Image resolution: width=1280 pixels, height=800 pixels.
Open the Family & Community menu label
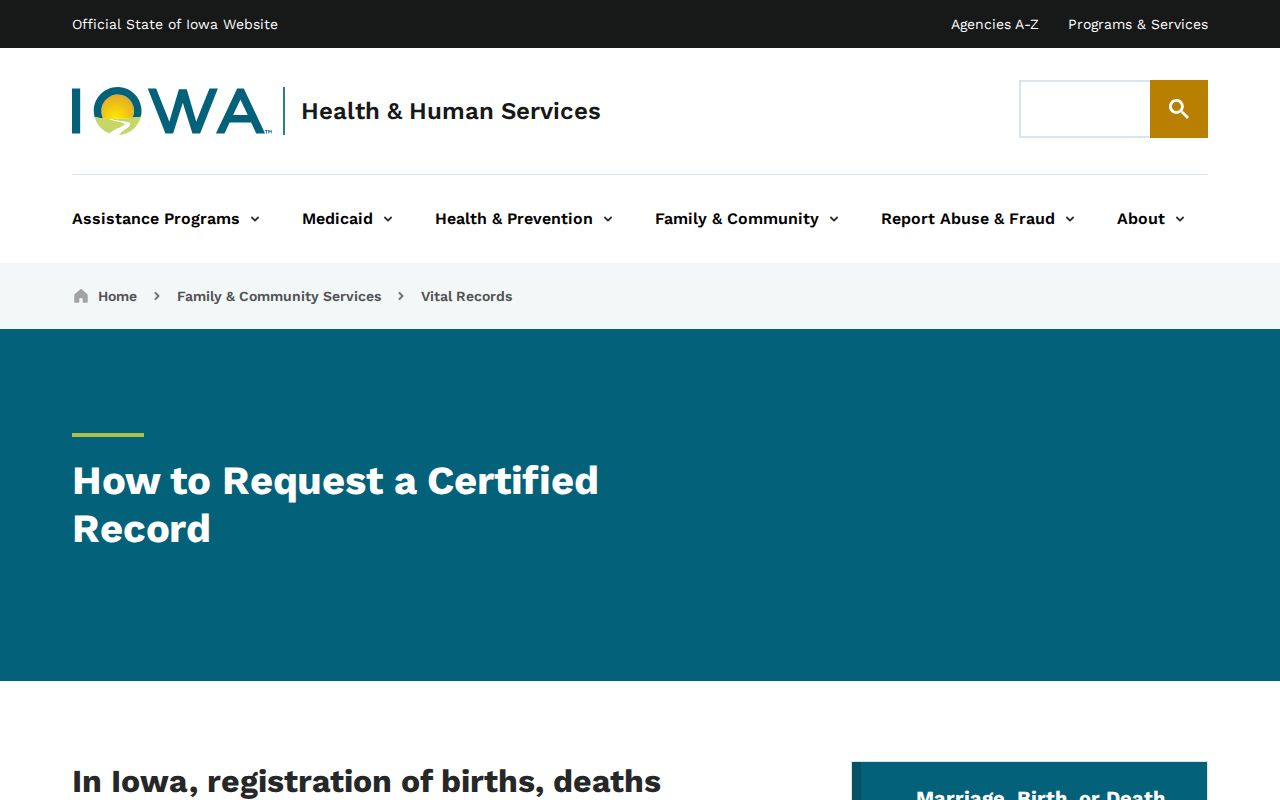pyautogui.click(x=737, y=219)
